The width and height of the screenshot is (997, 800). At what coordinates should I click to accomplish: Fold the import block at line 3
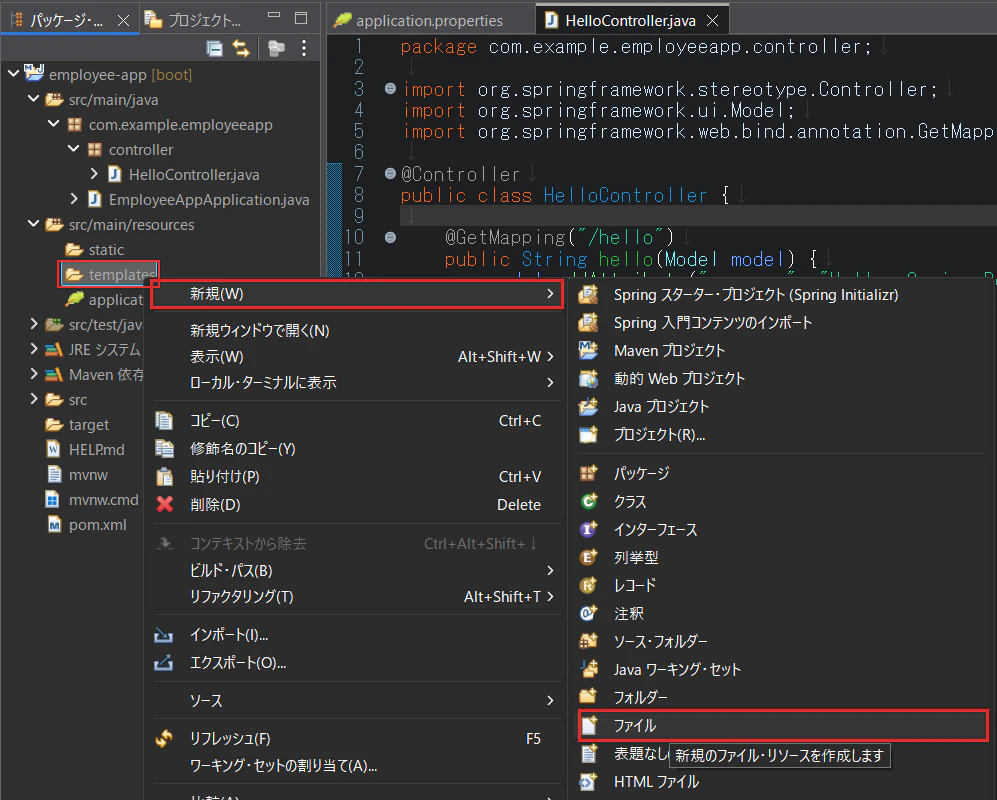(x=390, y=88)
